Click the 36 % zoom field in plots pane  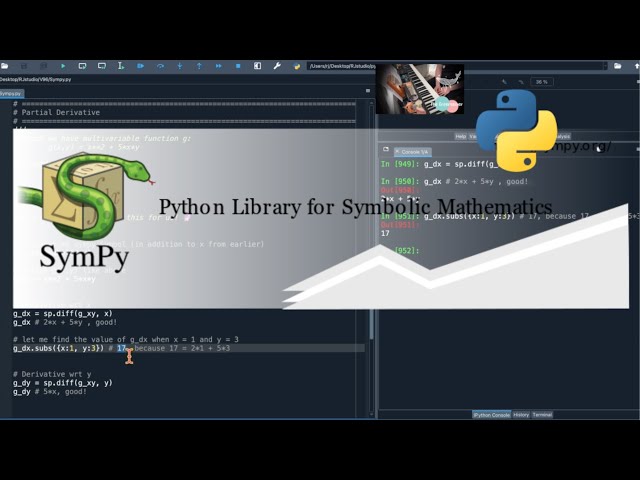[x=542, y=82]
